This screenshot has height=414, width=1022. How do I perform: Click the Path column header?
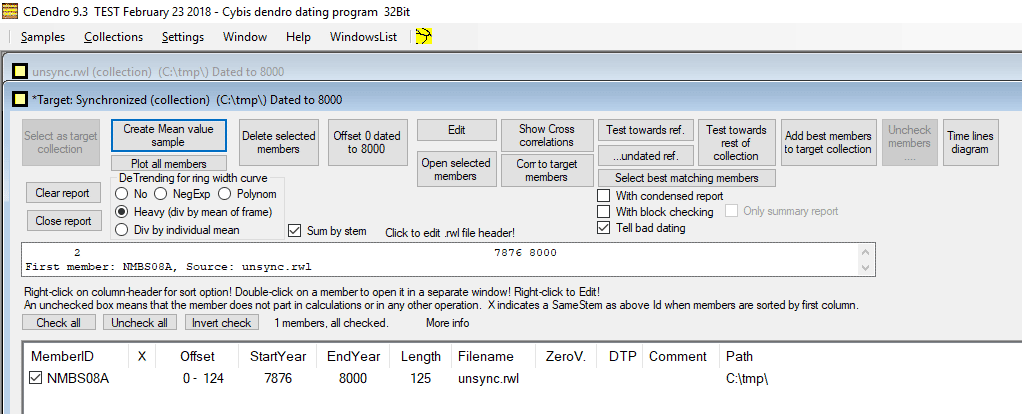740,357
